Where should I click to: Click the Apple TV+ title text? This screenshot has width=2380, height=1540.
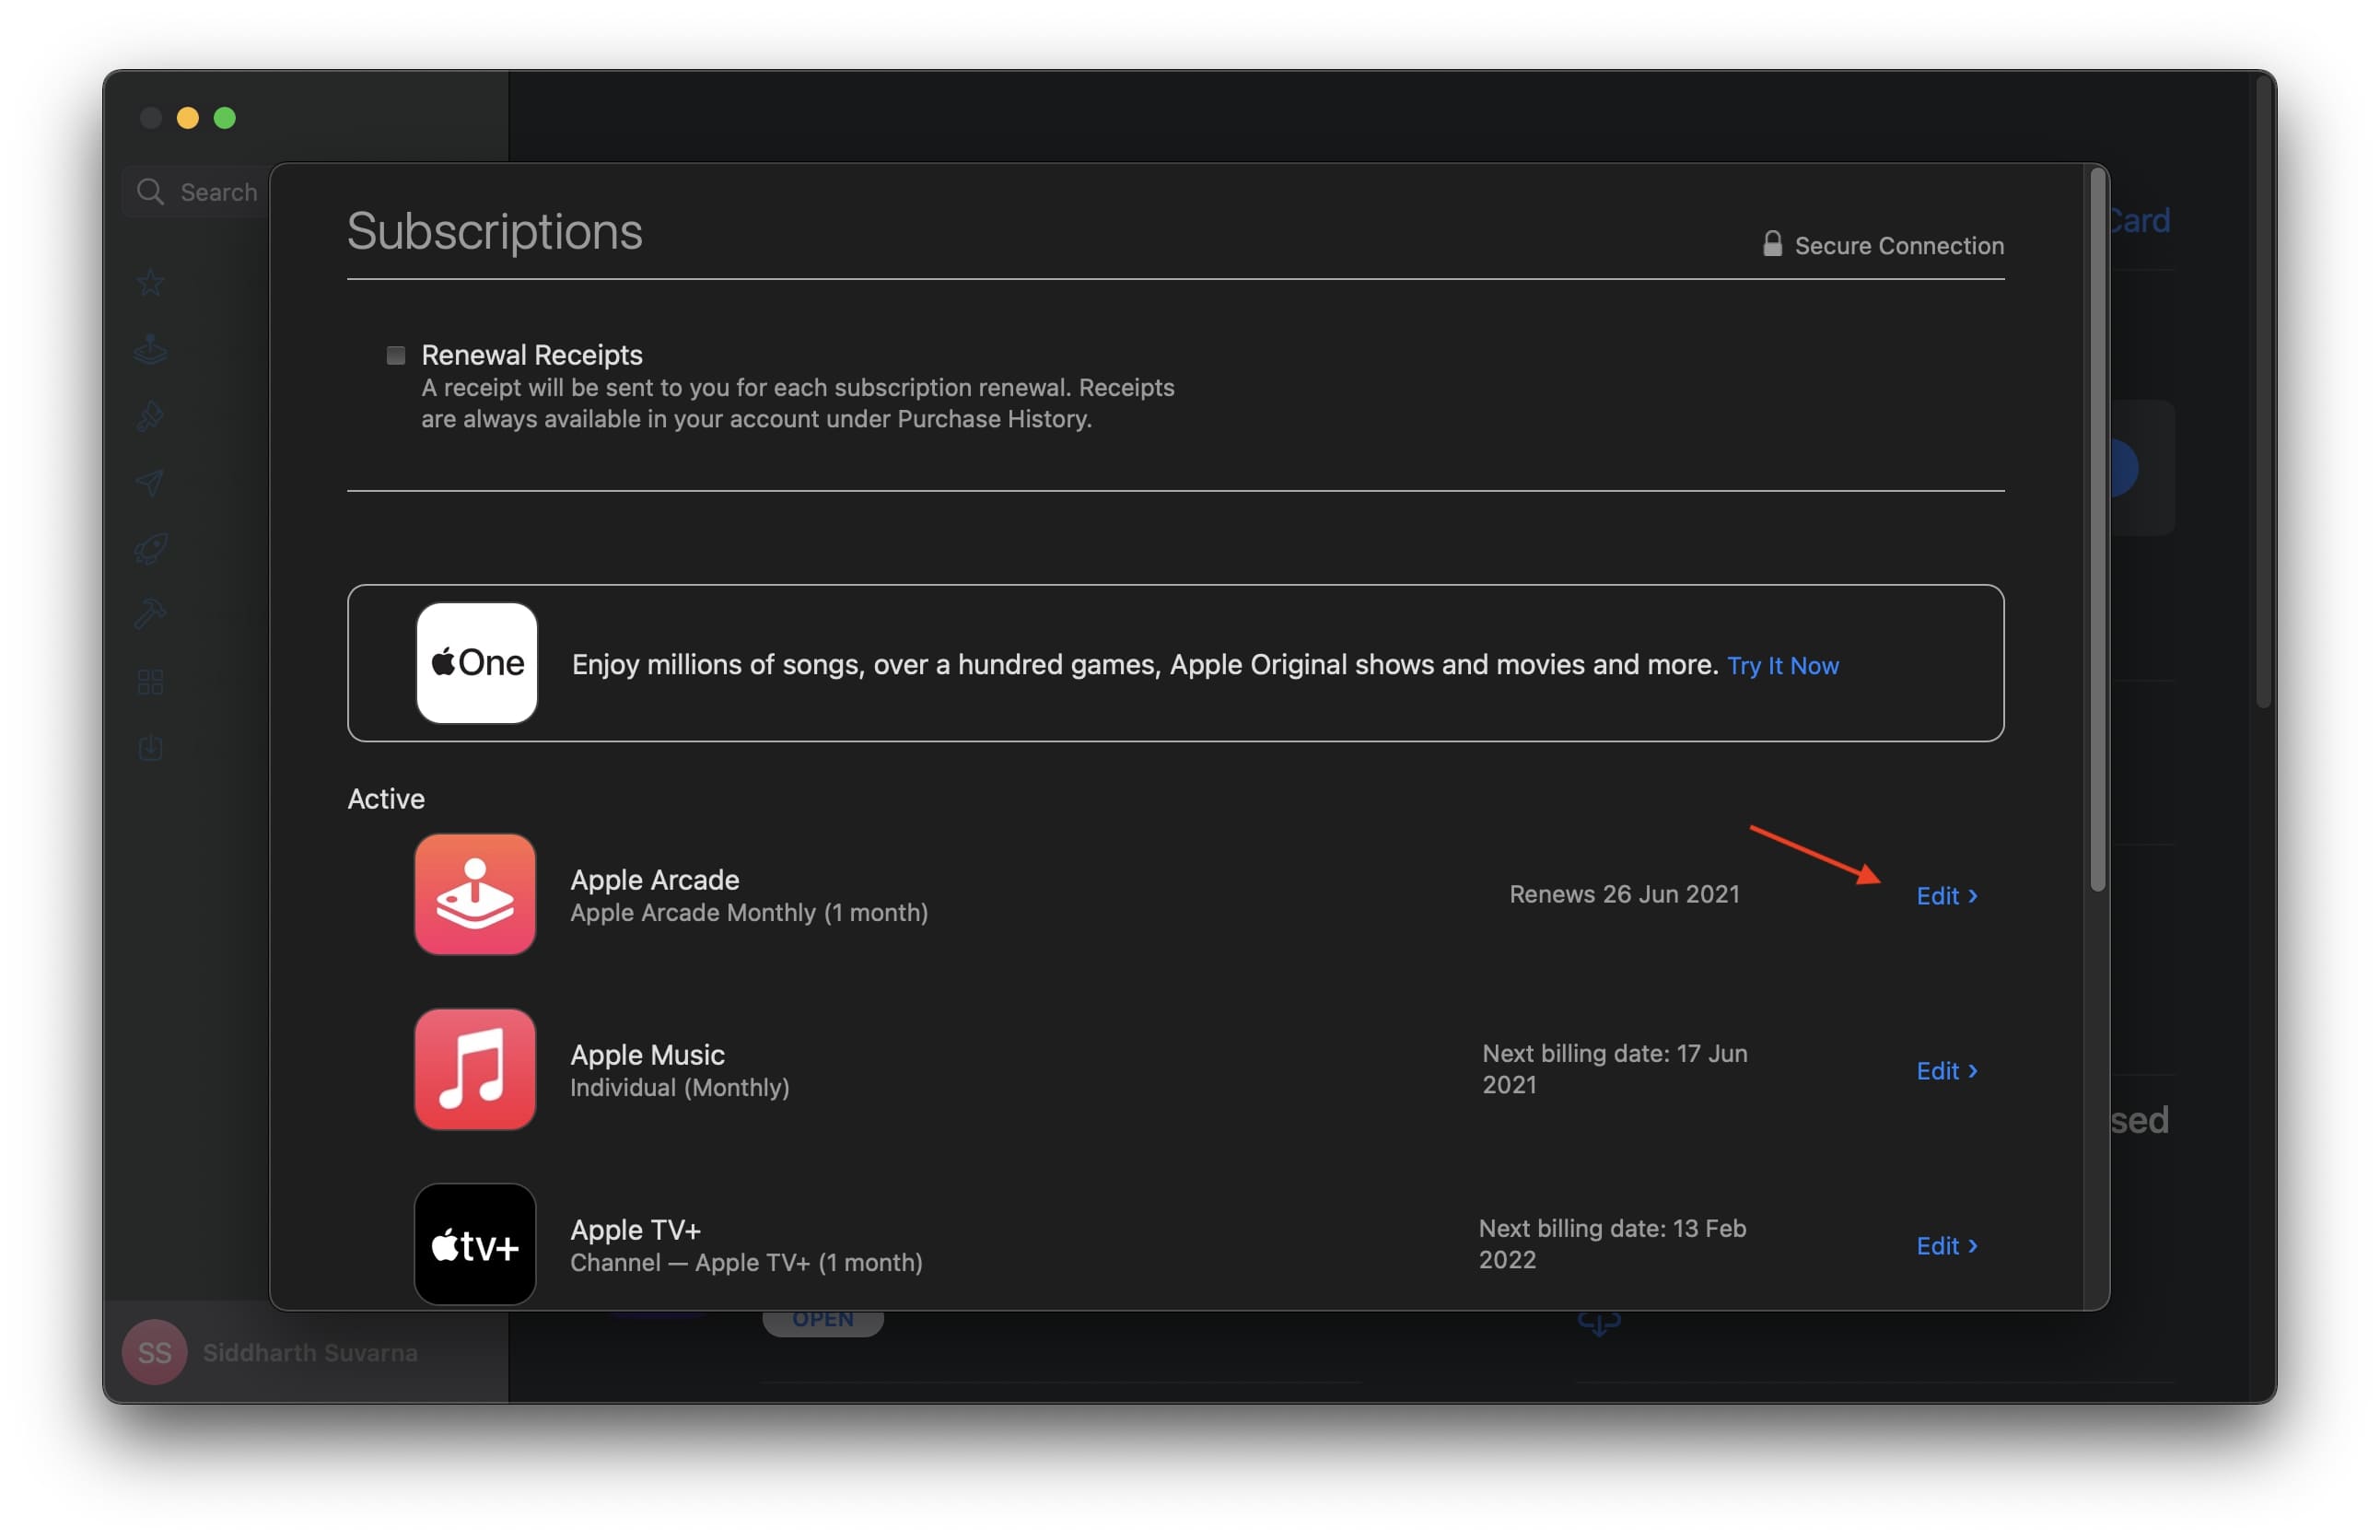pyautogui.click(x=635, y=1230)
